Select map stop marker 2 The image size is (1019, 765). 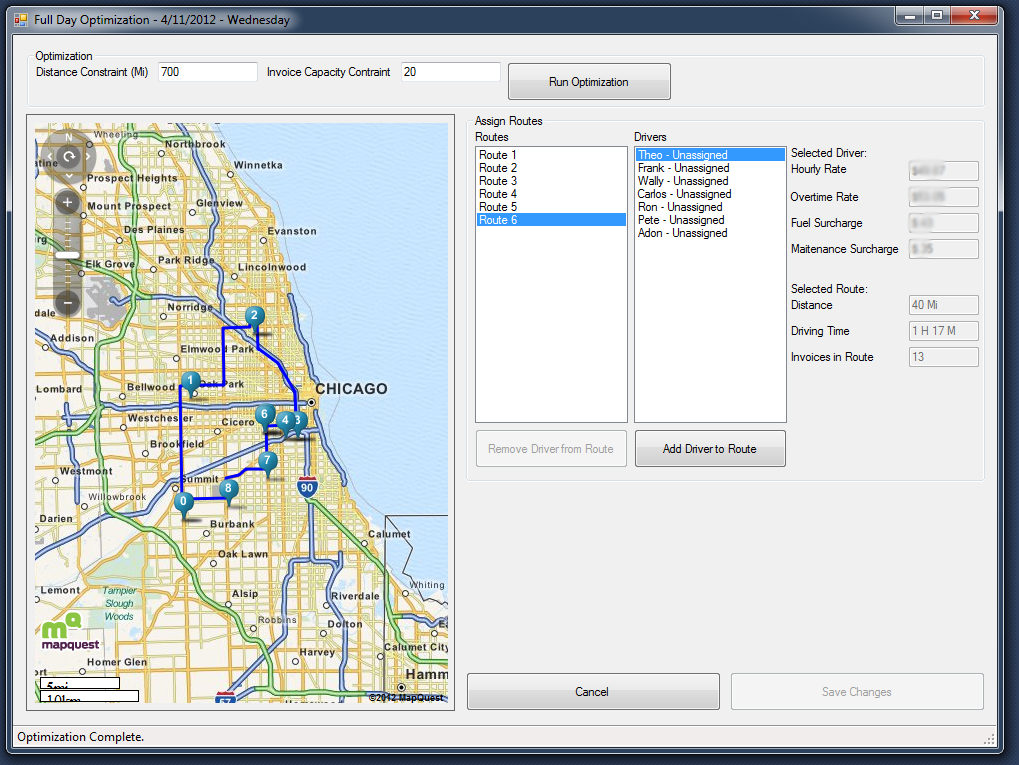click(x=254, y=317)
